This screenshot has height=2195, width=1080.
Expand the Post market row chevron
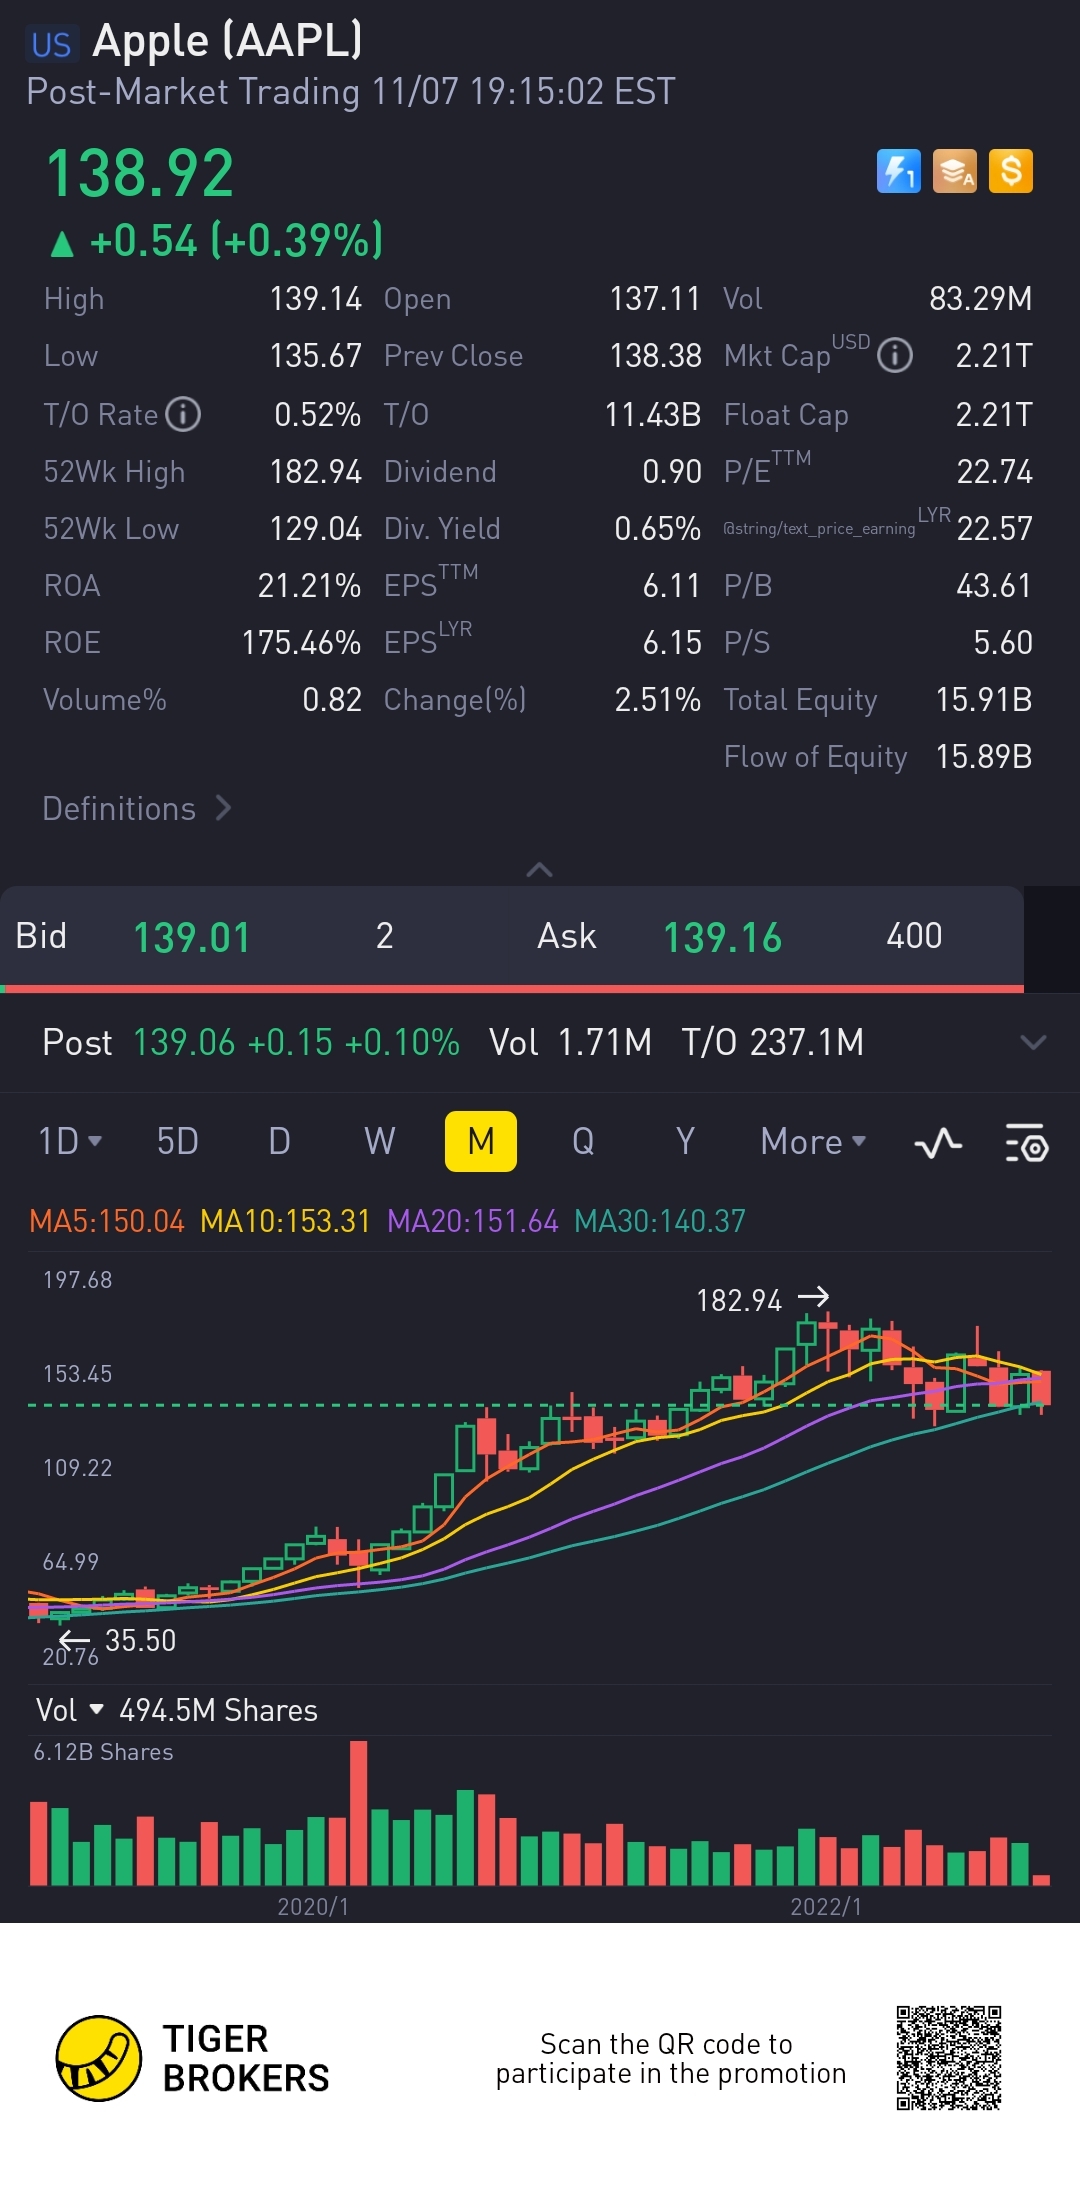pyautogui.click(x=1033, y=1042)
